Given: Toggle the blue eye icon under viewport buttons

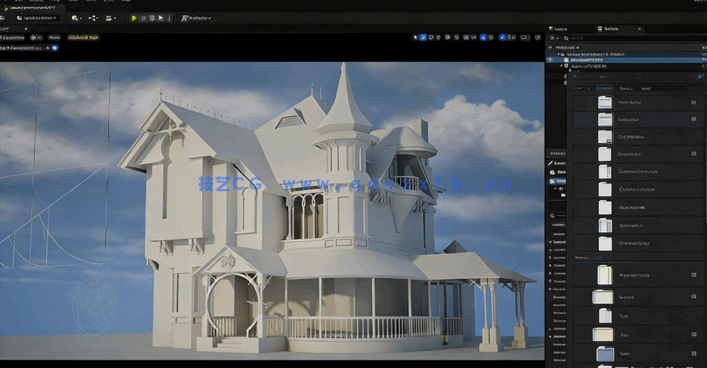Looking at the screenshot, I should [55, 47].
